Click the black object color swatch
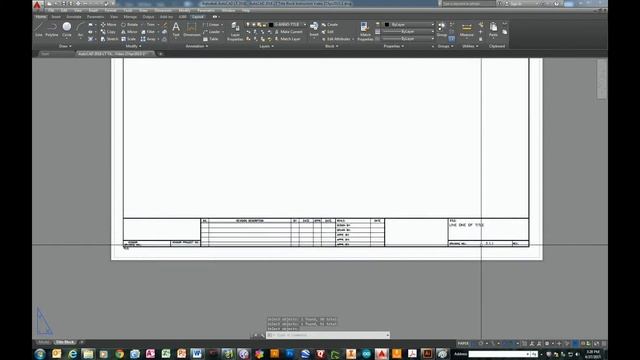Image resolution: width=640 pixels, height=360 pixels. coord(387,24)
